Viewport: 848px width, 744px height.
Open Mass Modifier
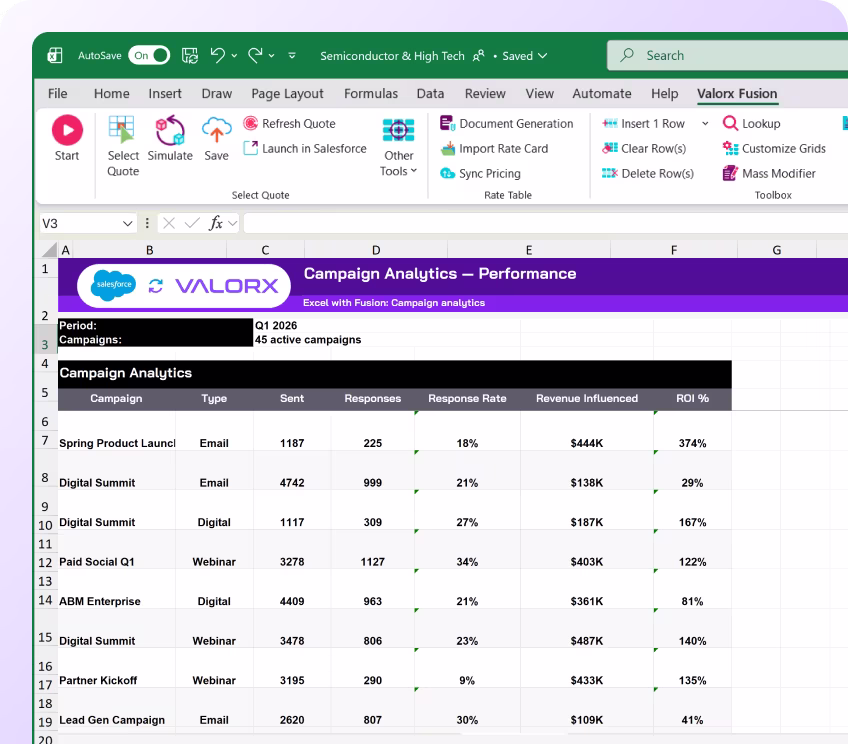(x=769, y=173)
